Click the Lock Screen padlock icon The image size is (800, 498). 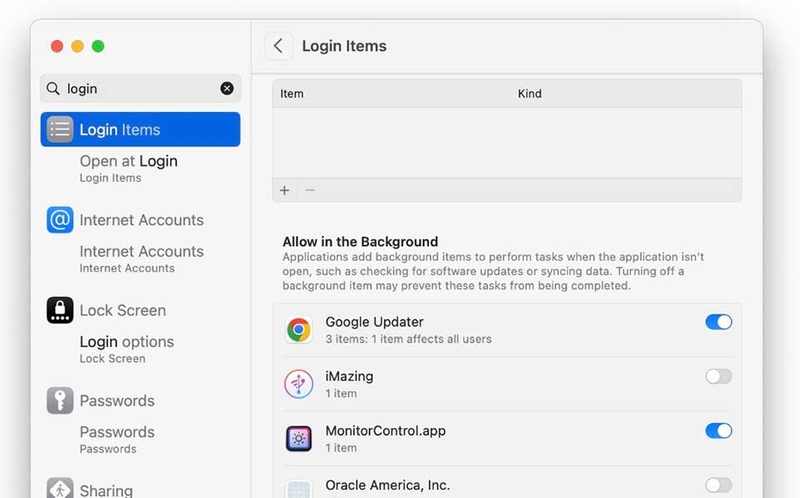pyautogui.click(x=60, y=310)
